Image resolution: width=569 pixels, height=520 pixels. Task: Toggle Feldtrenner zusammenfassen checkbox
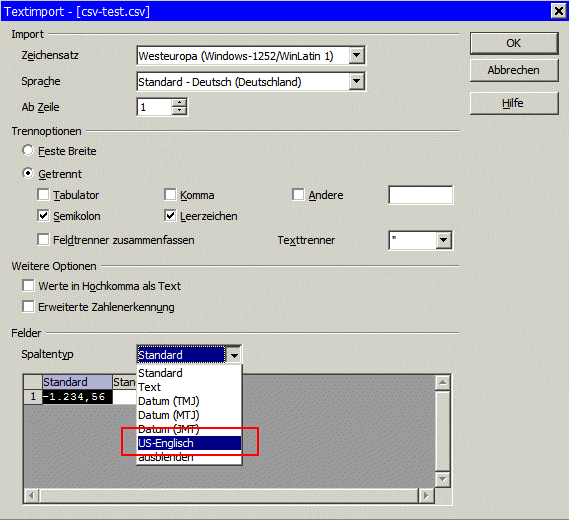point(43,239)
